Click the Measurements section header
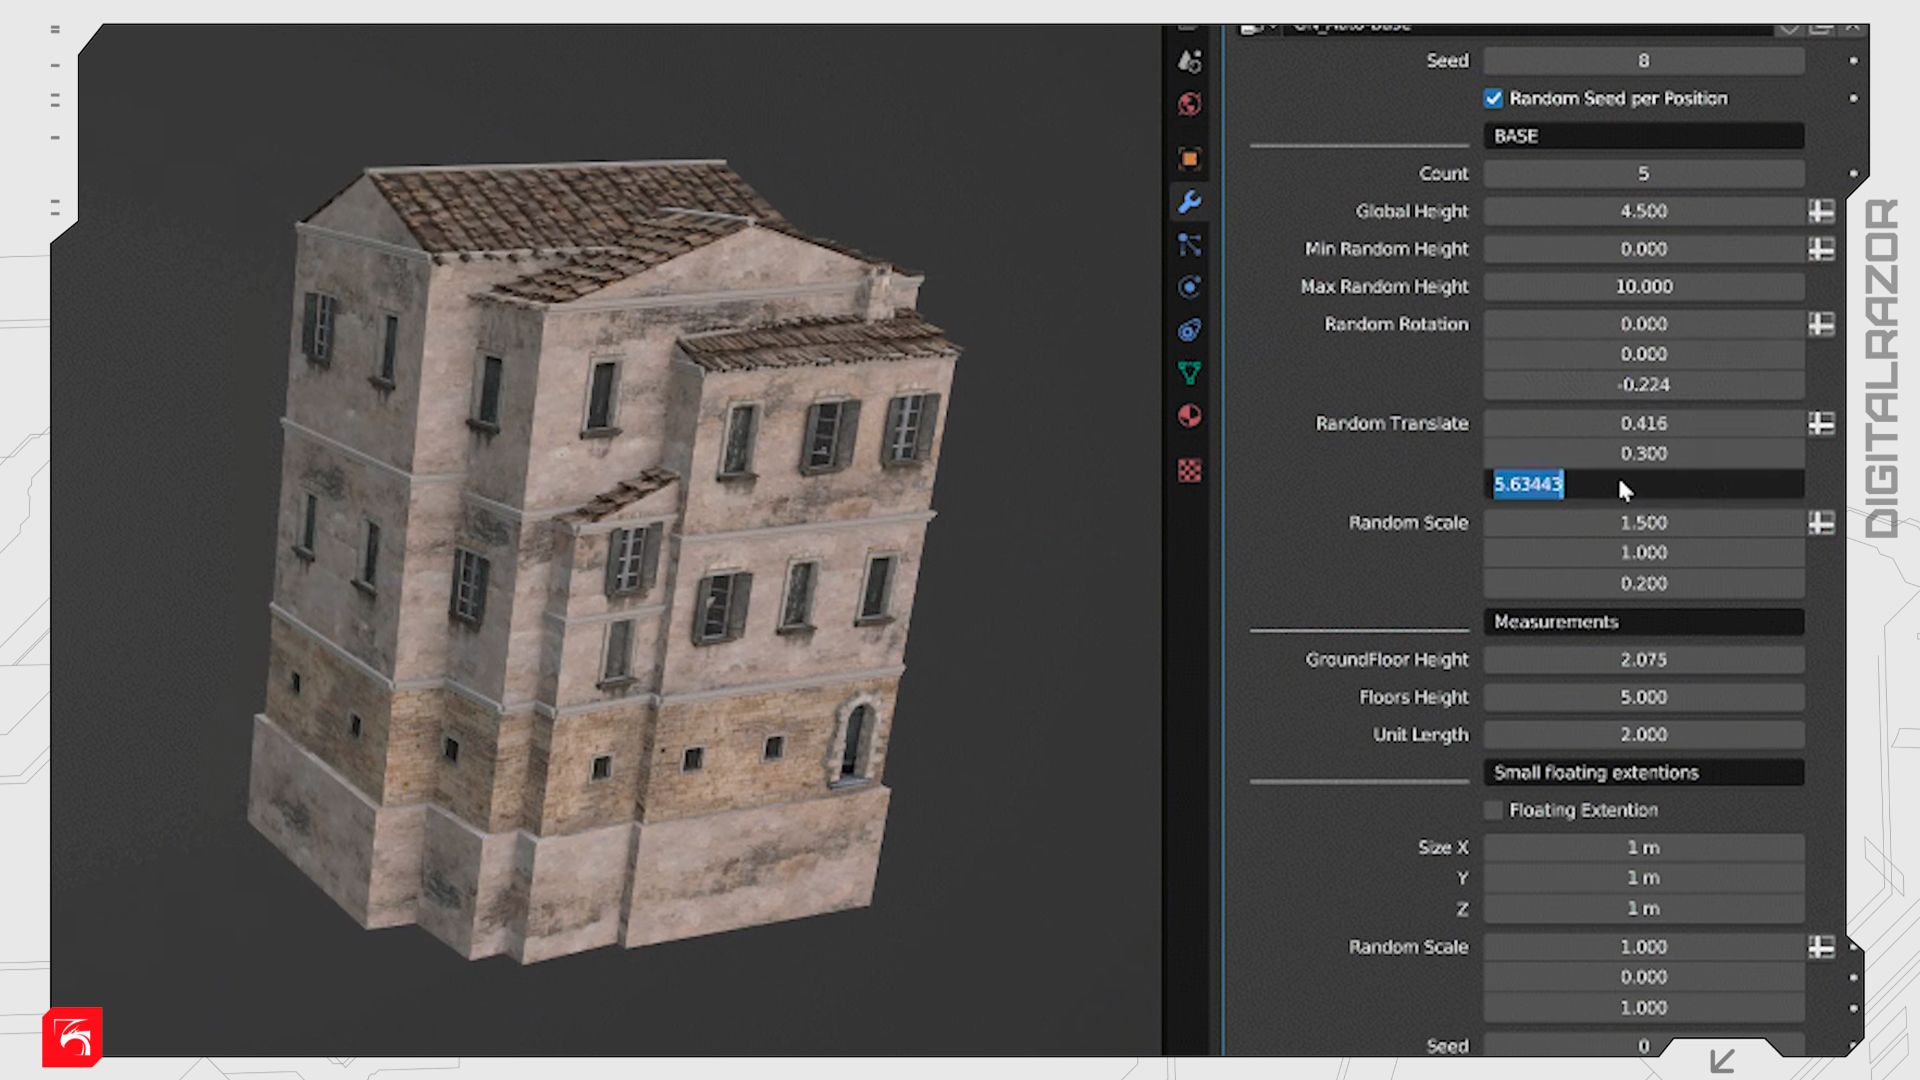The image size is (1920, 1080). coord(1643,622)
